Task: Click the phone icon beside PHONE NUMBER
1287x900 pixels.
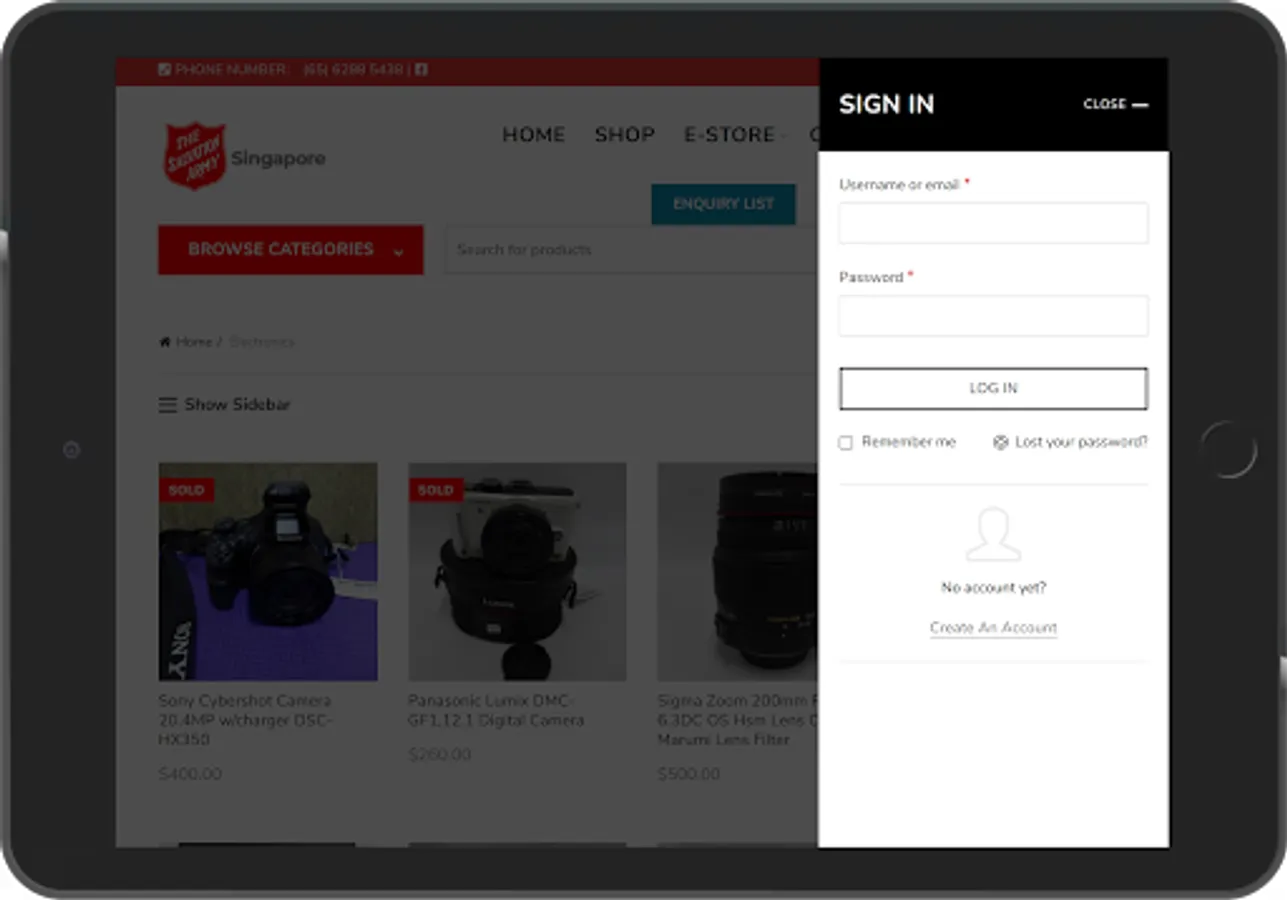Action: coord(165,70)
